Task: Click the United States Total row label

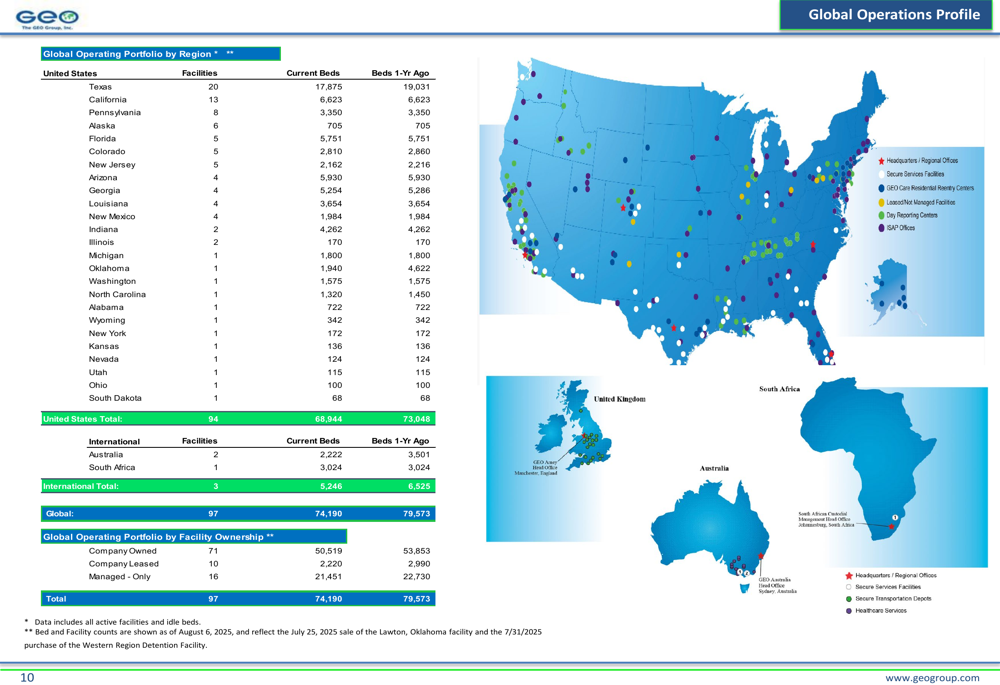Action: 83,419
